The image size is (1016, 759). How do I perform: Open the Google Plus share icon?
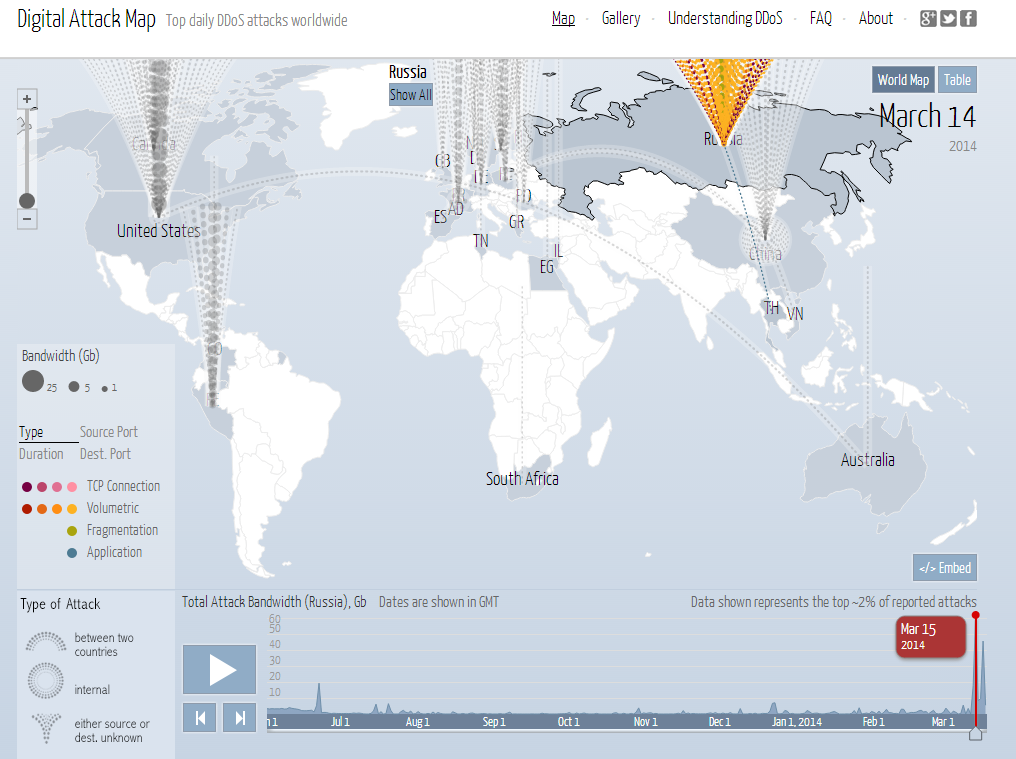929,19
